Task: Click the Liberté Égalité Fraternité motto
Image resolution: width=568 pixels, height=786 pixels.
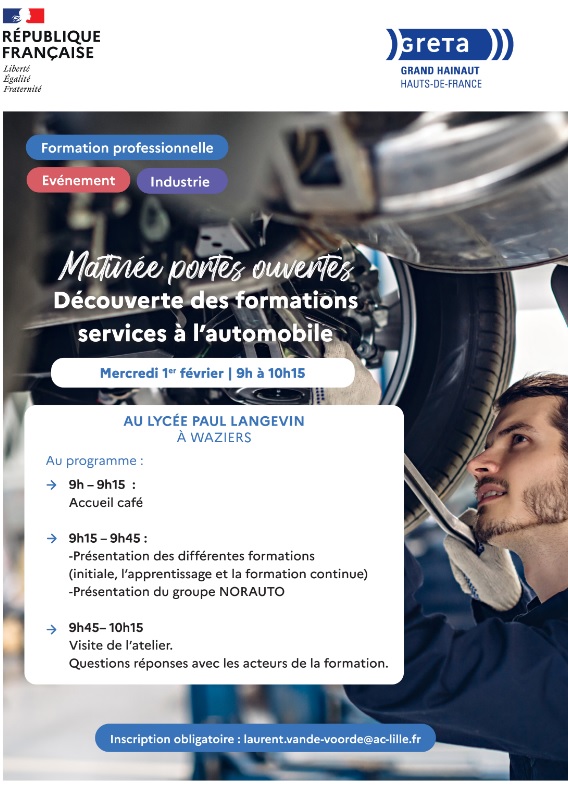Action: click(22, 79)
